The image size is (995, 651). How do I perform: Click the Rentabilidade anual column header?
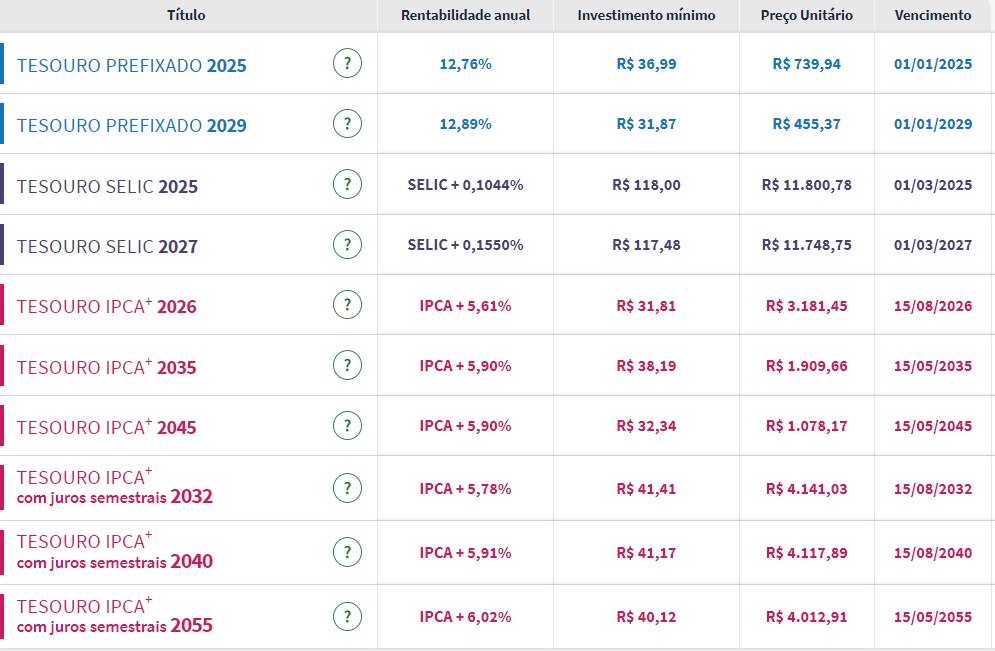(465, 15)
